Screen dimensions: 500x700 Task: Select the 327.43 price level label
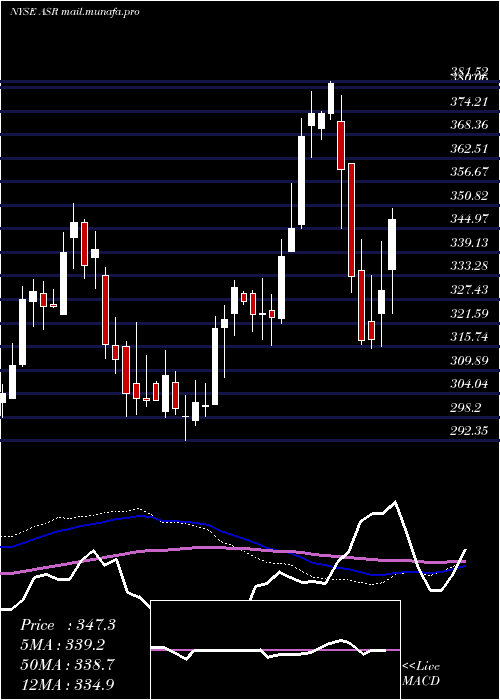pyautogui.click(x=468, y=290)
